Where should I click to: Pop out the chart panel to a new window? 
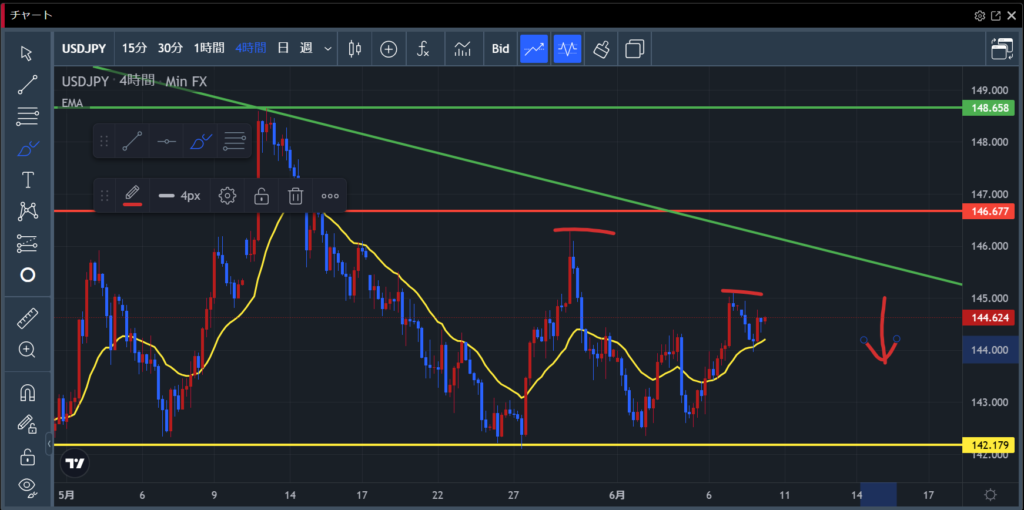tap(996, 16)
